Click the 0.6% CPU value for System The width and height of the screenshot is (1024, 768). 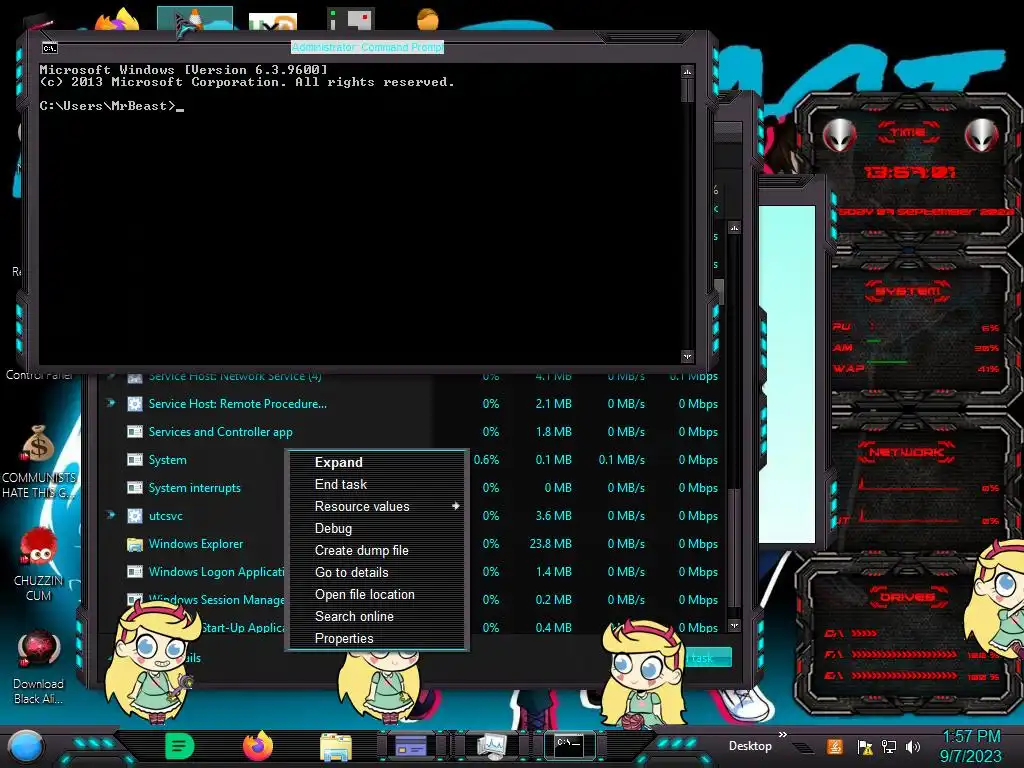[487, 460]
